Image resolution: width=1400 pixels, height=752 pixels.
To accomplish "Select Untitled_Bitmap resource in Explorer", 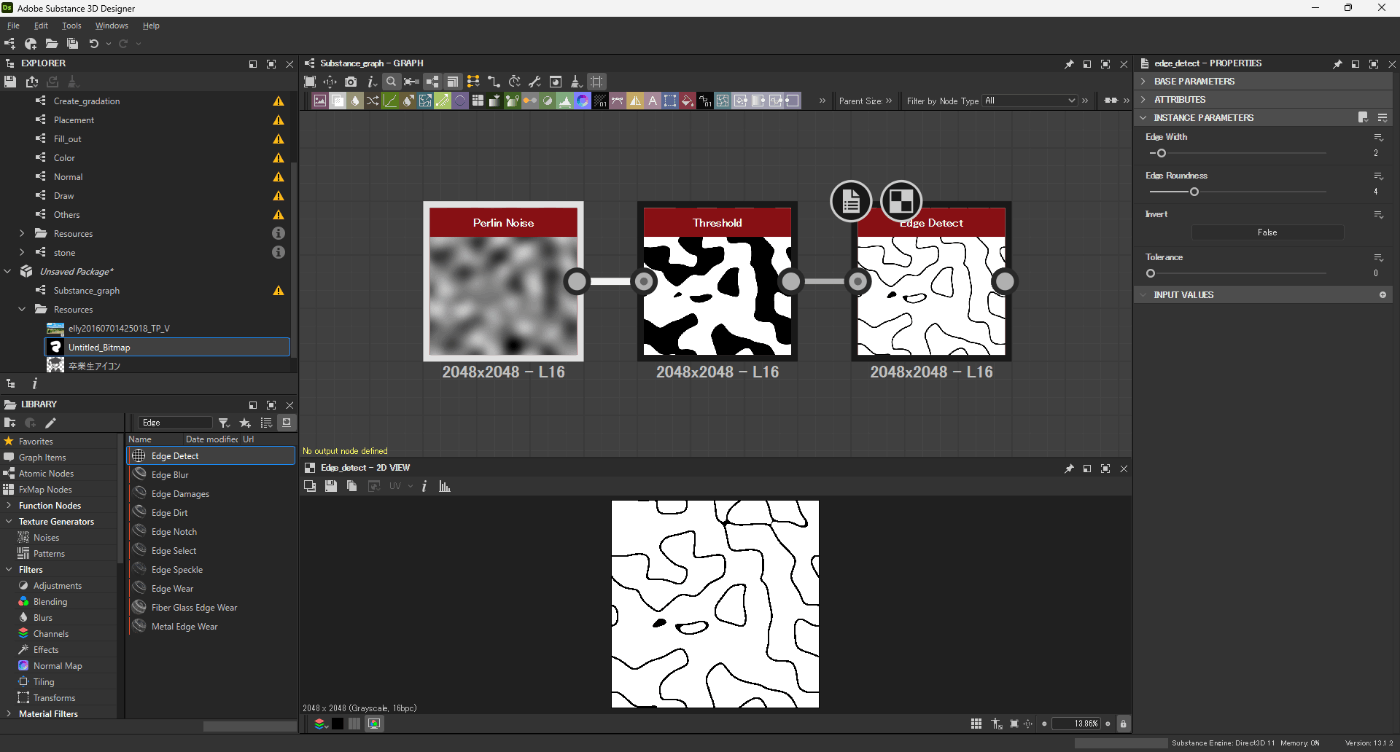I will [x=168, y=347].
